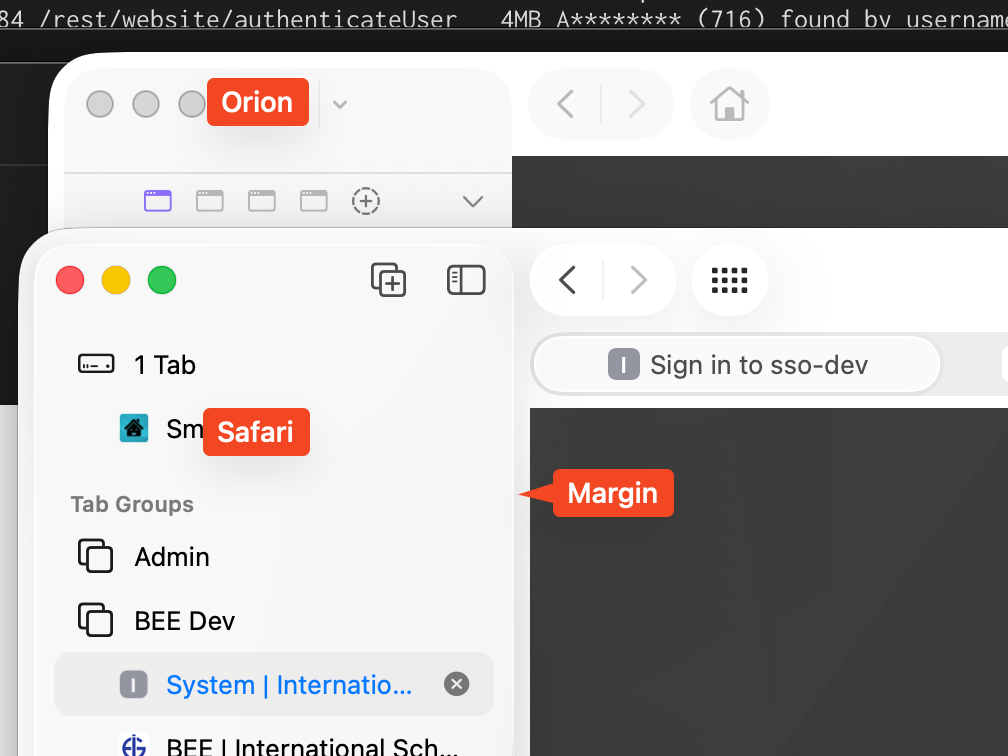Go back in the Orion window
The image size is (1008, 756).
point(566,104)
